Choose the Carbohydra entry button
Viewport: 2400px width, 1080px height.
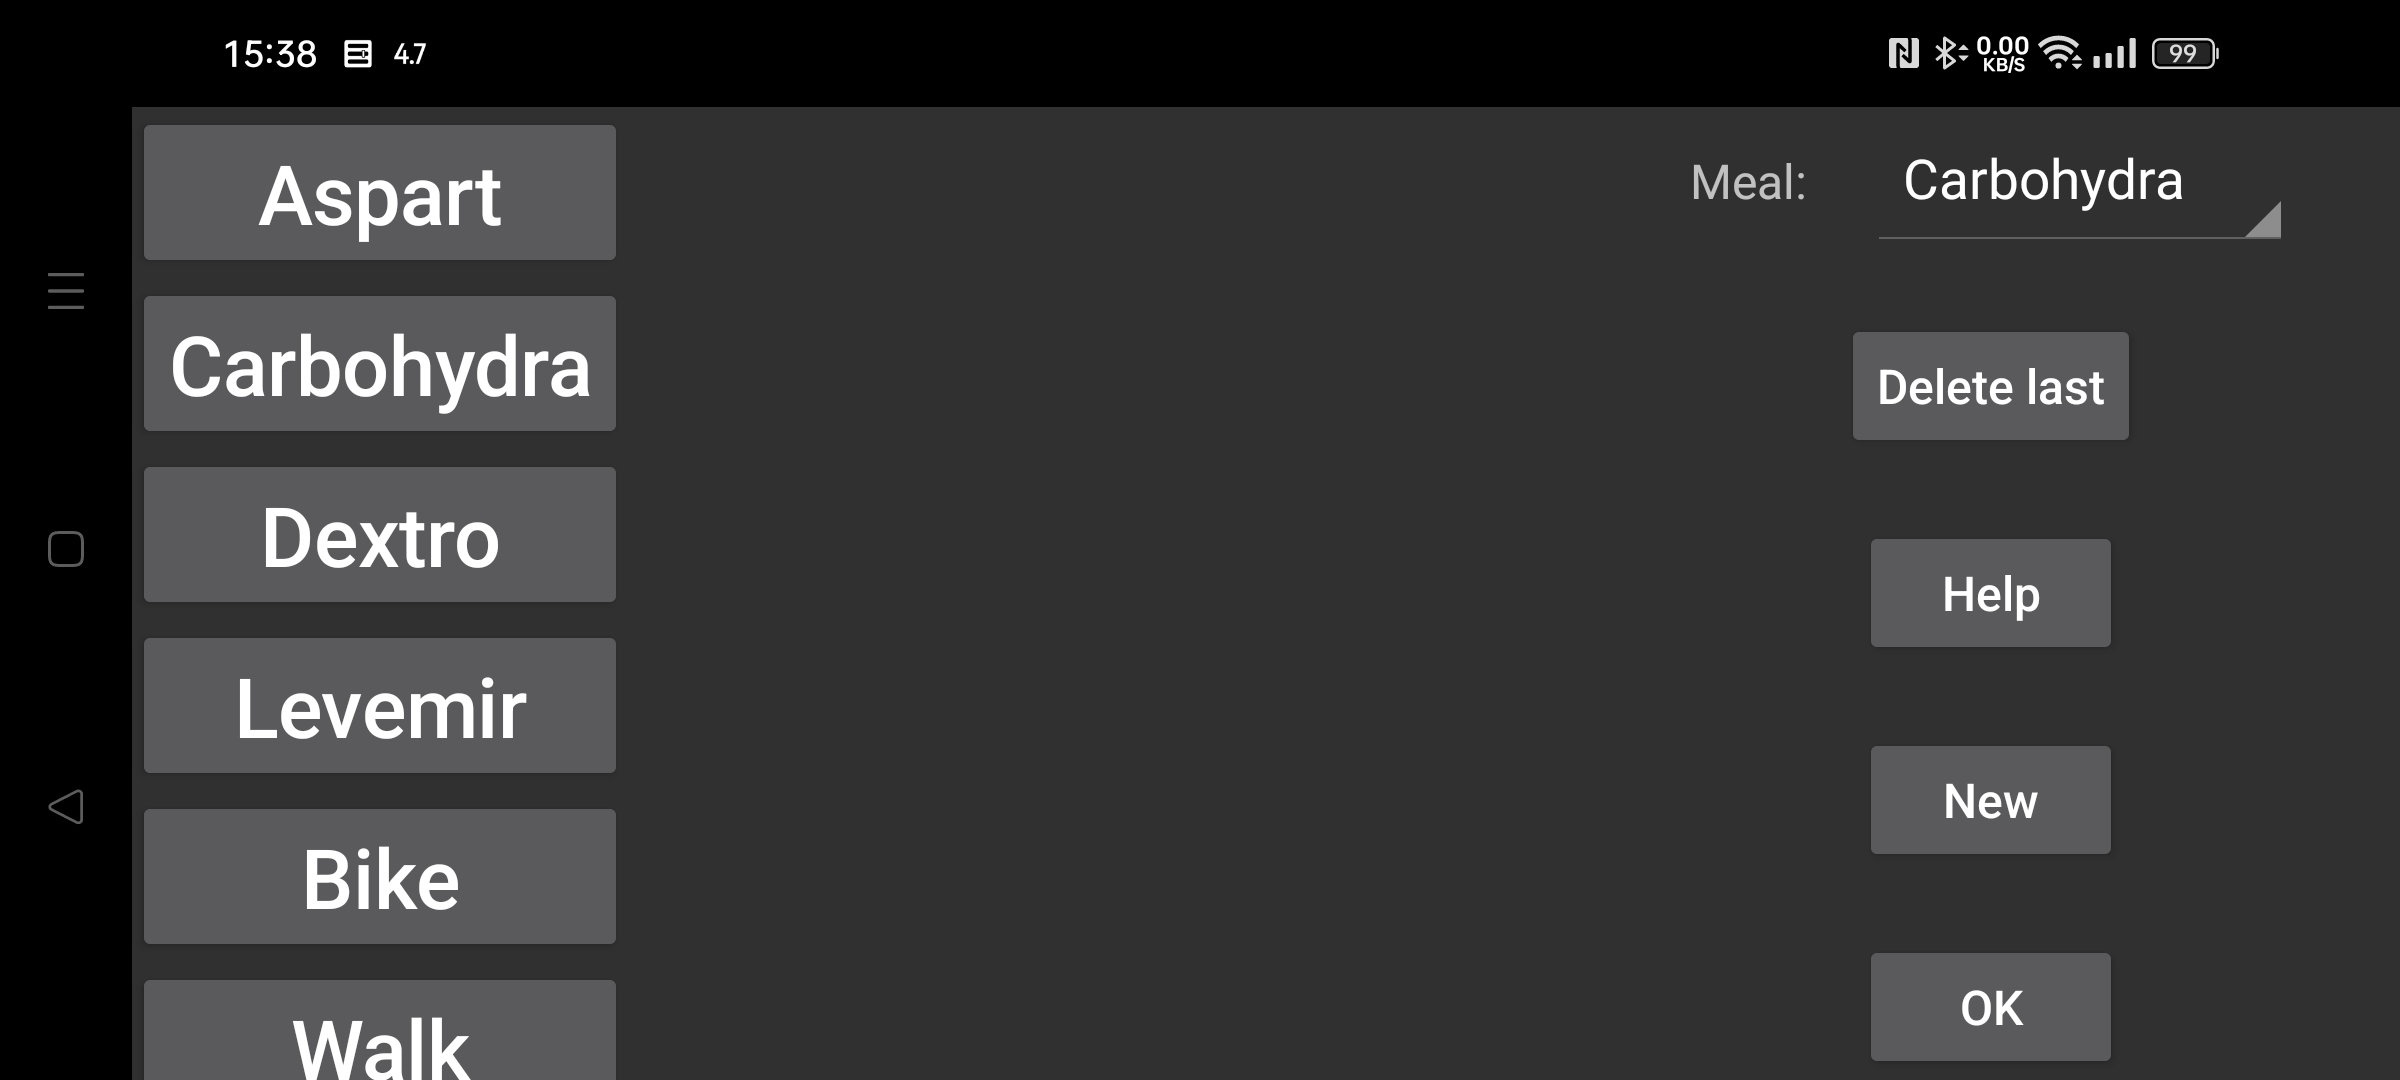point(380,364)
